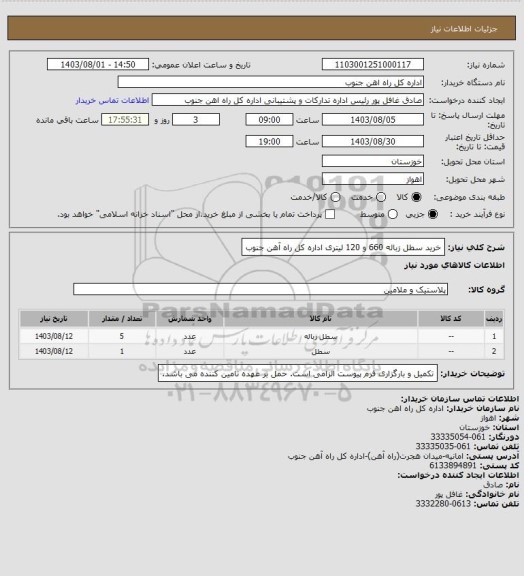Click the creator phone 3332280-0613
The image size is (524, 576).
point(443,504)
